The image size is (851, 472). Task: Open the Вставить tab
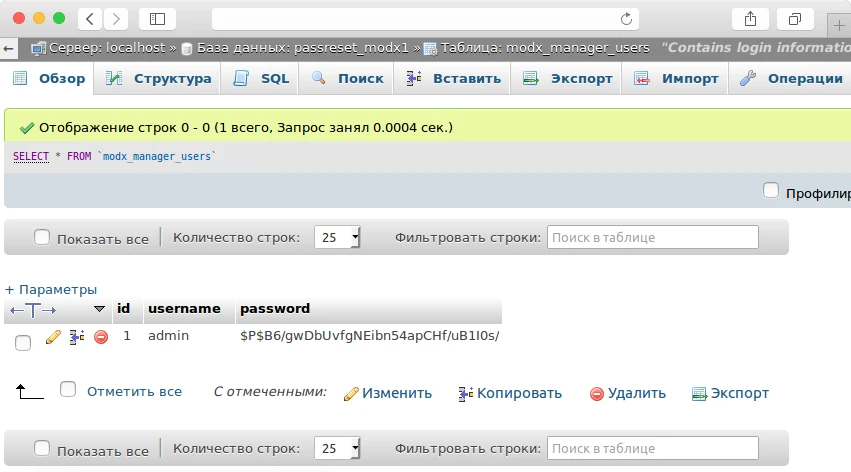[453, 79]
